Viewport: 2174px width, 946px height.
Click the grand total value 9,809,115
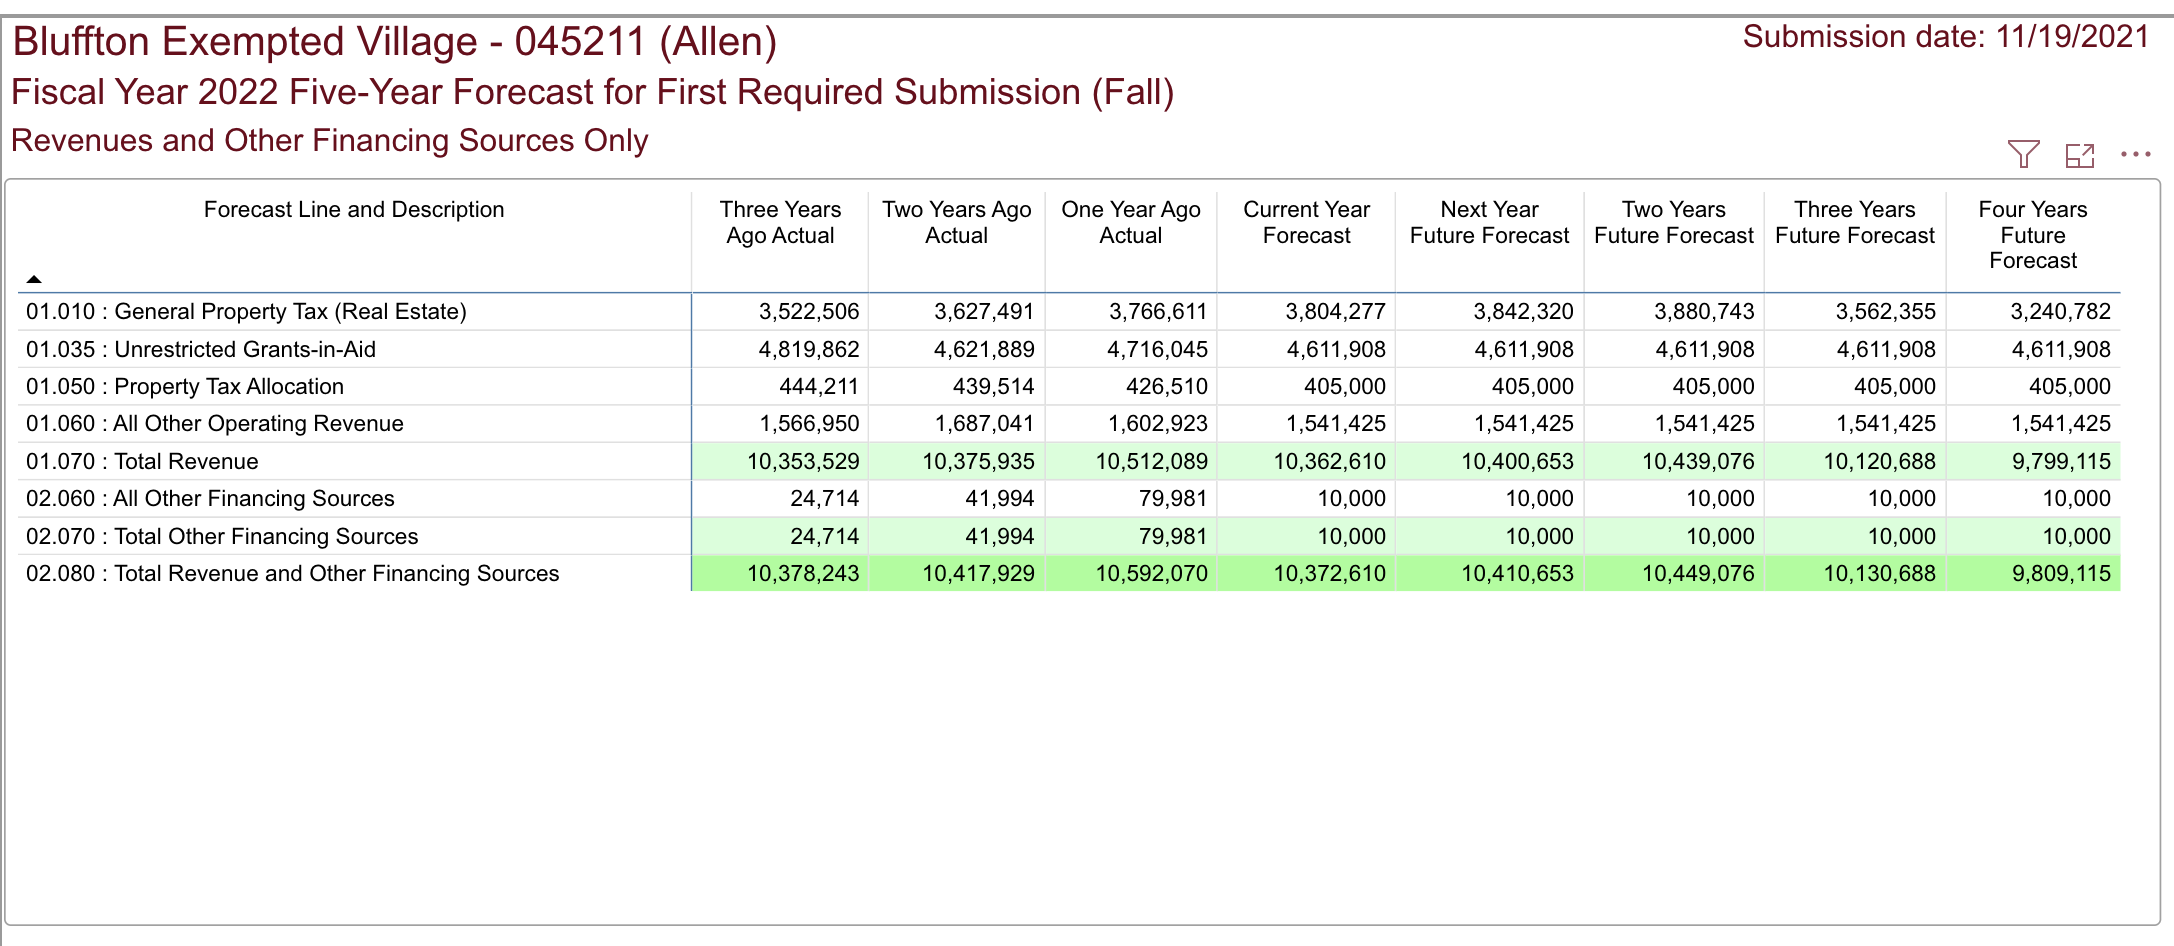[2061, 573]
